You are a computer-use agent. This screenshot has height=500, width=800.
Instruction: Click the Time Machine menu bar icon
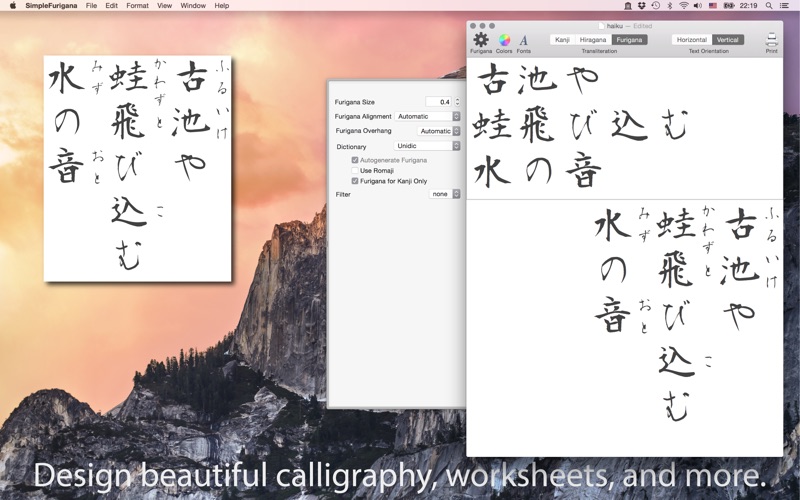coord(655,5)
